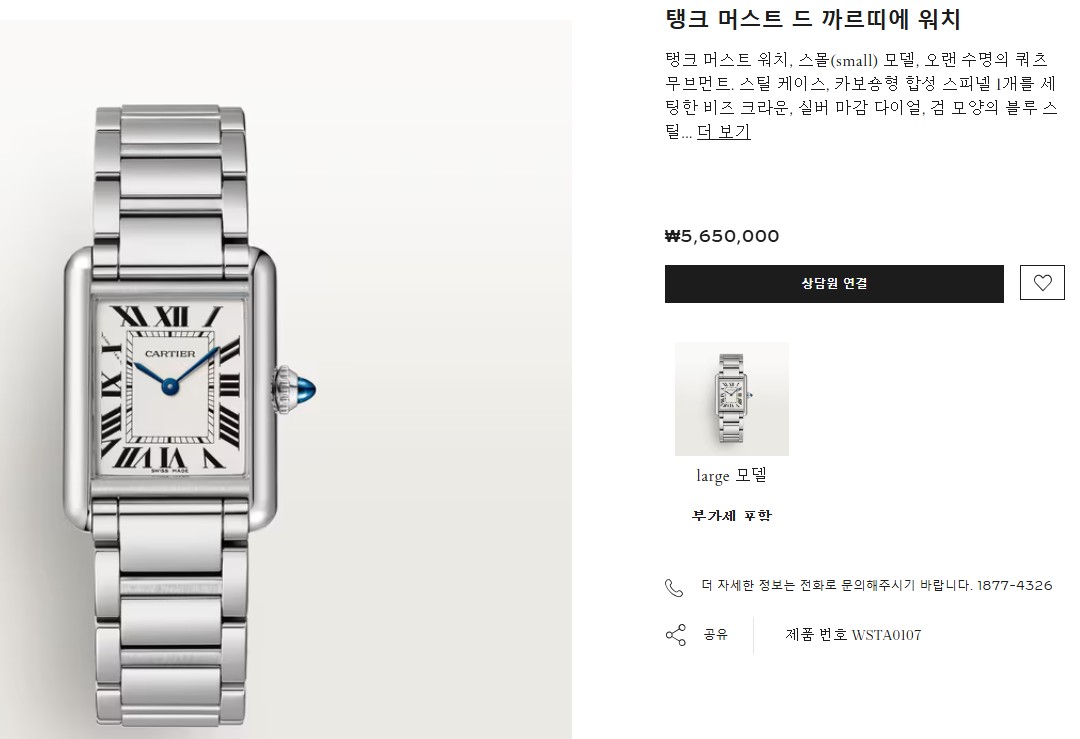
Task: Click the 상담원 연결 button
Action: pyautogui.click(x=834, y=284)
